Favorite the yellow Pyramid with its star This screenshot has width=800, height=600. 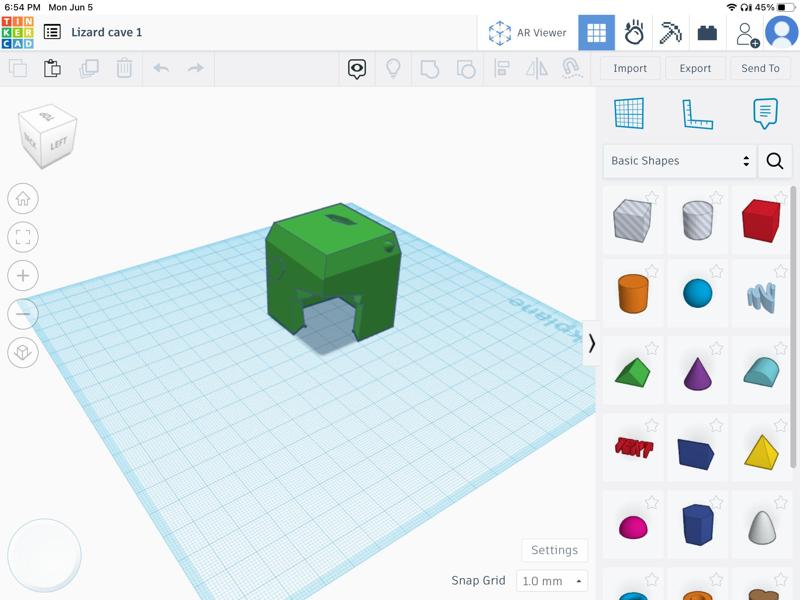pyautogui.click(x=781, y=425)
